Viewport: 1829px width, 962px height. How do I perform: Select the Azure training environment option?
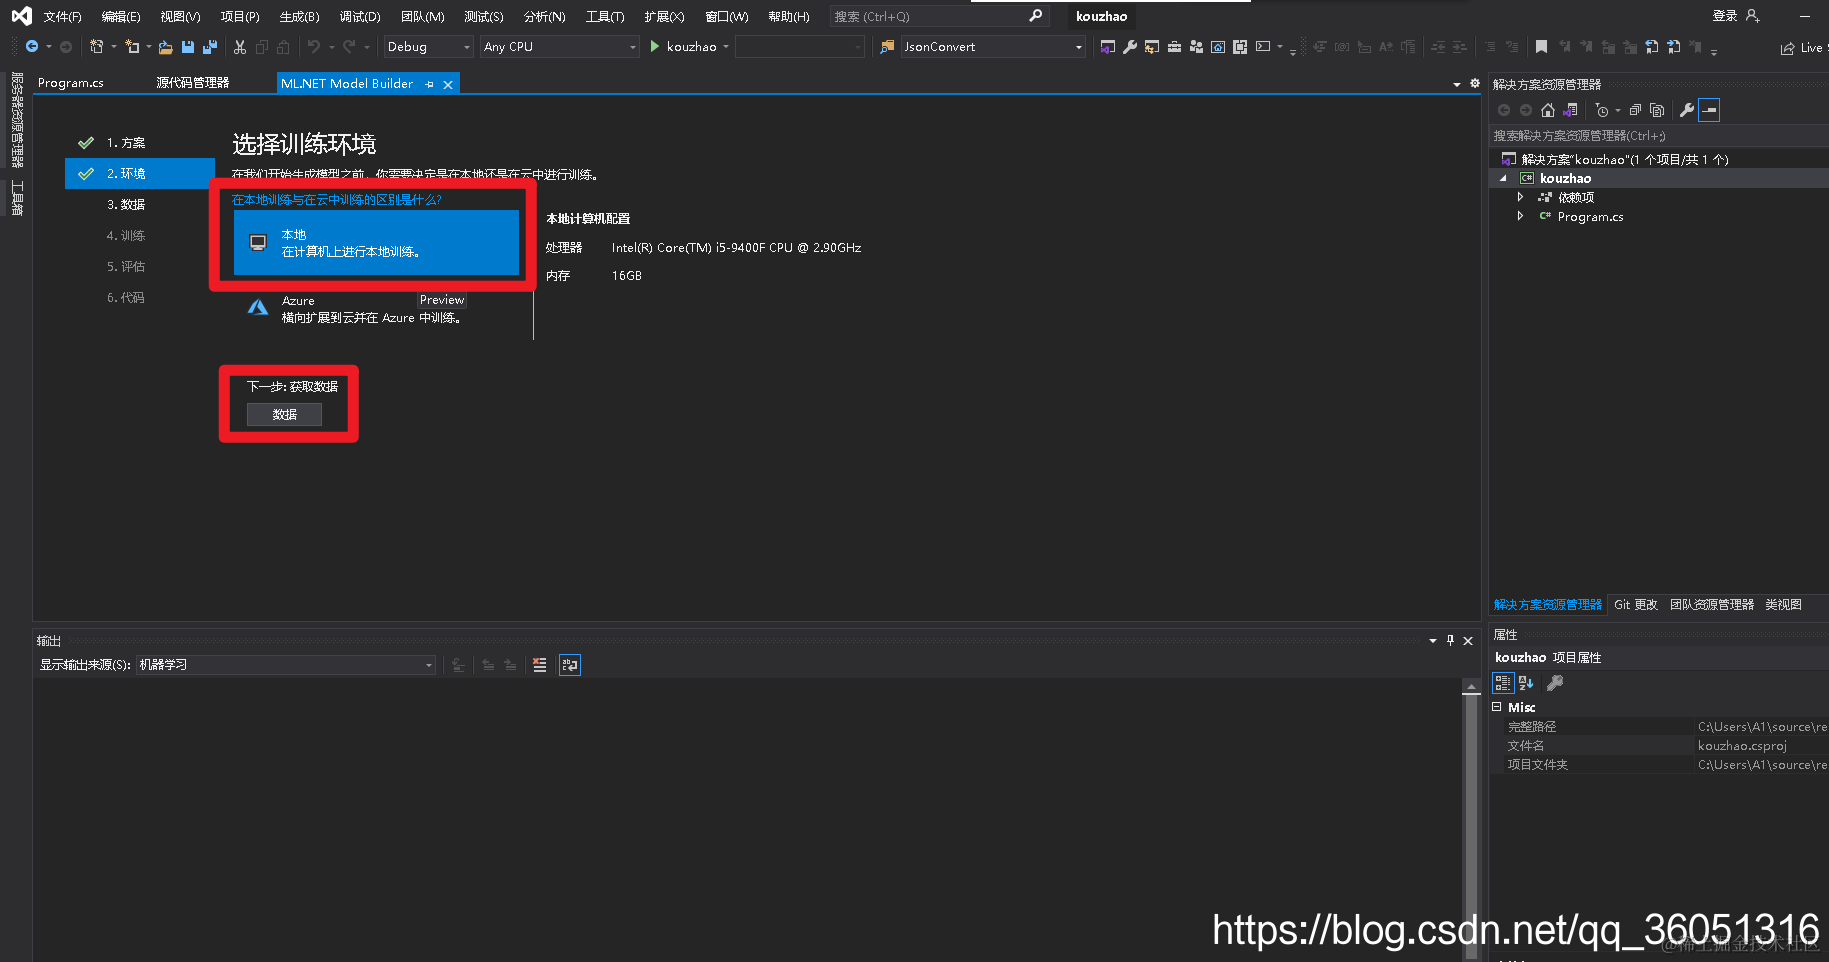pyautogui.click(x=376, y=309)
